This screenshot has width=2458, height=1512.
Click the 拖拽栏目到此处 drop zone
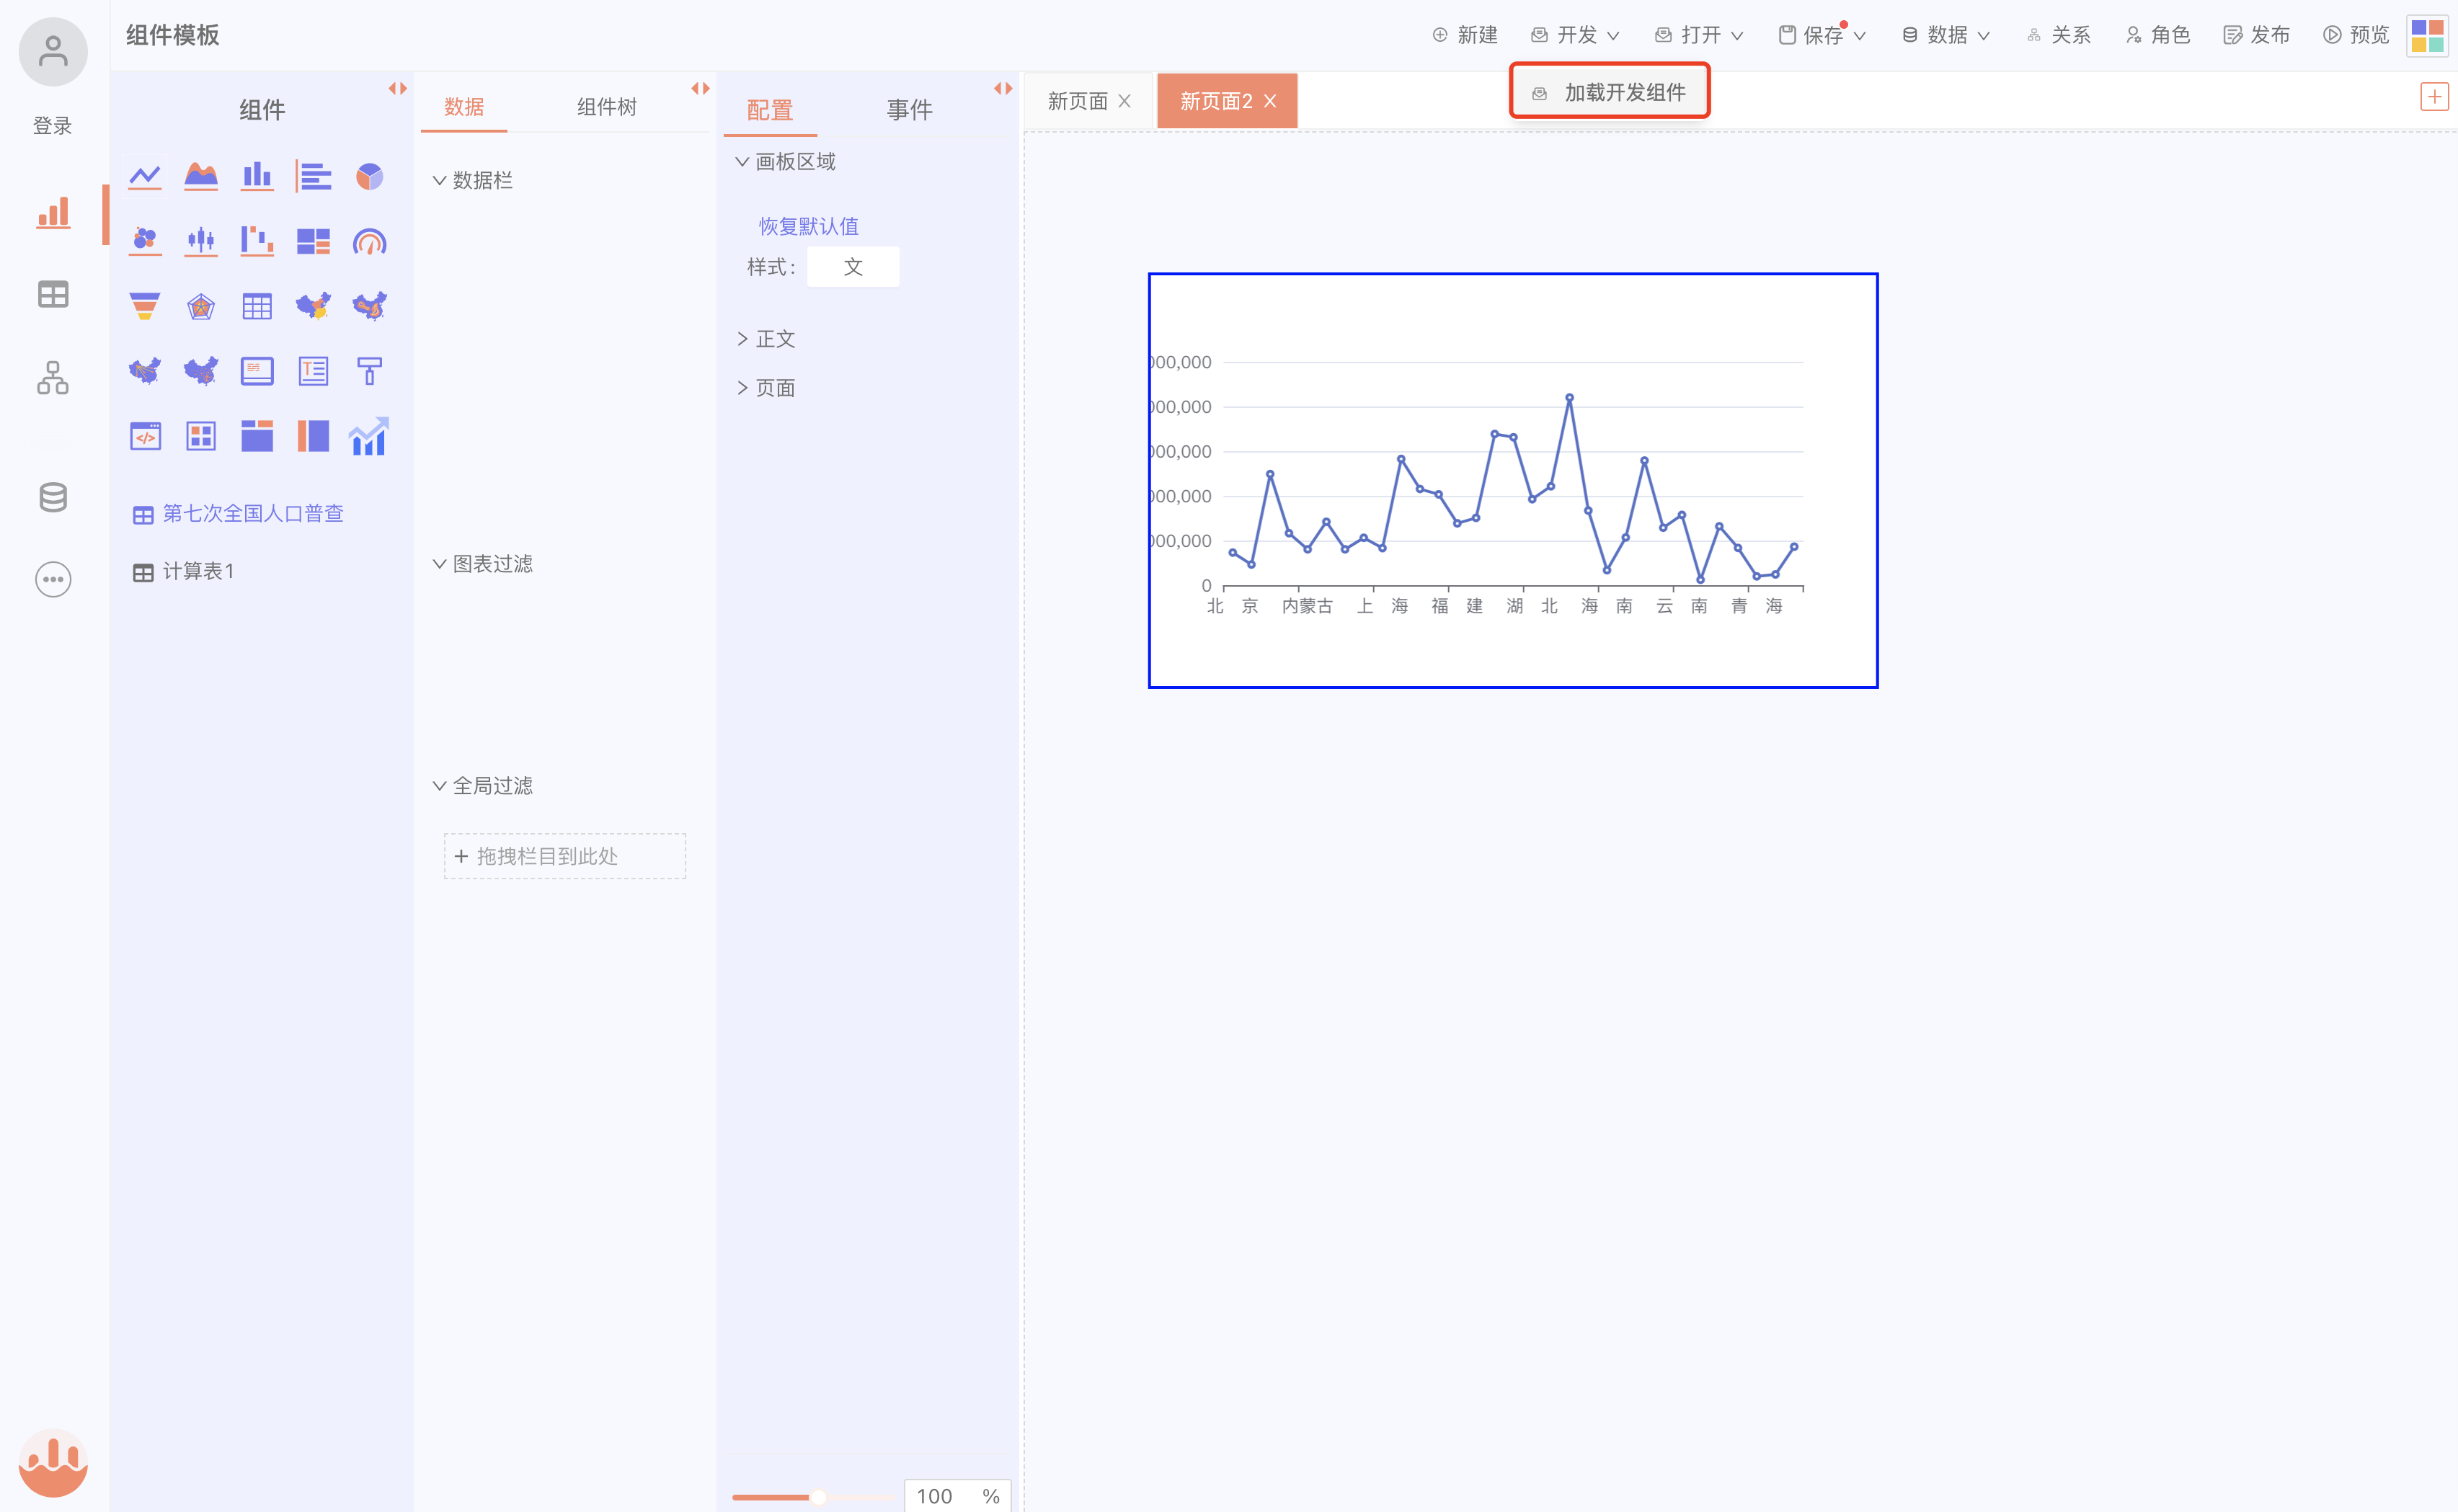(565, 856)
